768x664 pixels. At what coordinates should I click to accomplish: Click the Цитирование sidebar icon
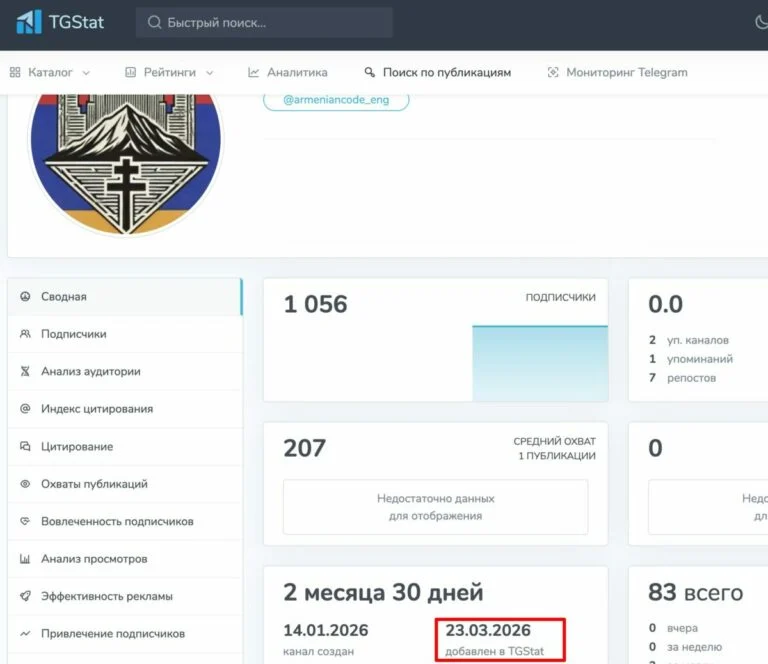coord(25,446)
